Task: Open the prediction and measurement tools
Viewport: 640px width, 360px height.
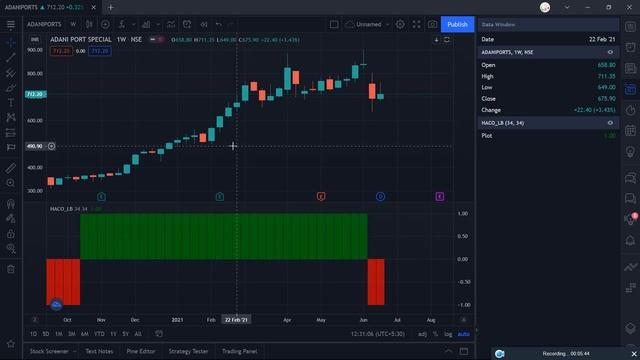Action: (11, 133)
